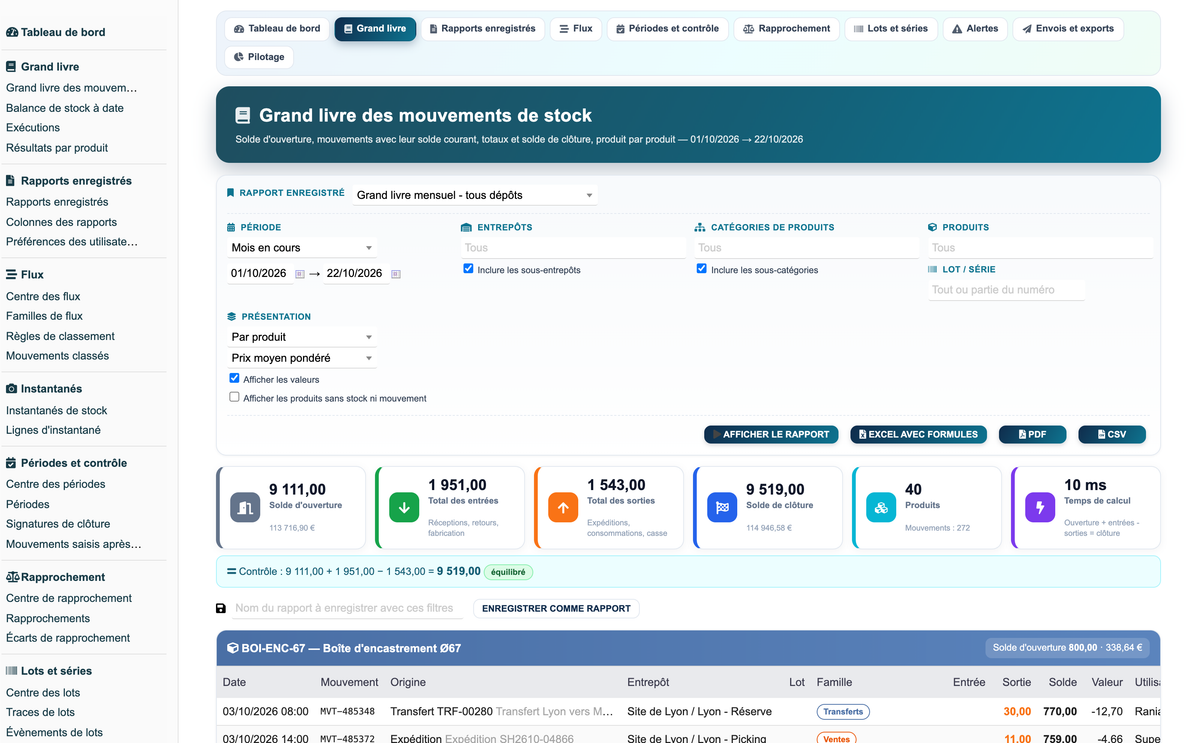The width and height of the screenshot is (1200, 743).
Task: Click the Lots et séries sidebar barcode icon
Action: point(12,671)
